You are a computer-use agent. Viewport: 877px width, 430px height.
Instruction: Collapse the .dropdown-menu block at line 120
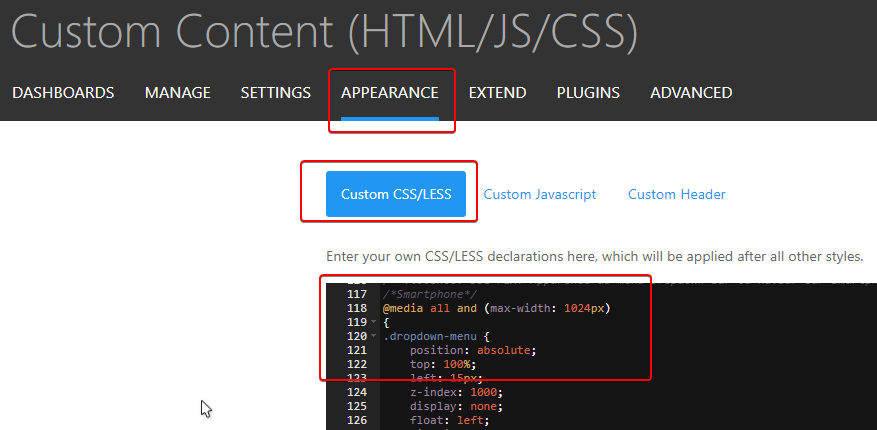(x=373, y=337)
